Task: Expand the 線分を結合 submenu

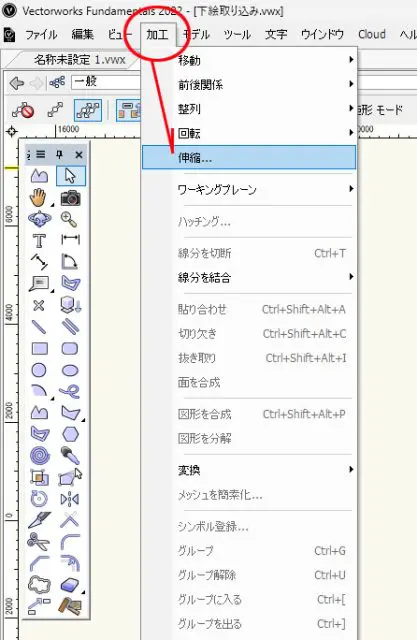Action: (x=249, y=278)
